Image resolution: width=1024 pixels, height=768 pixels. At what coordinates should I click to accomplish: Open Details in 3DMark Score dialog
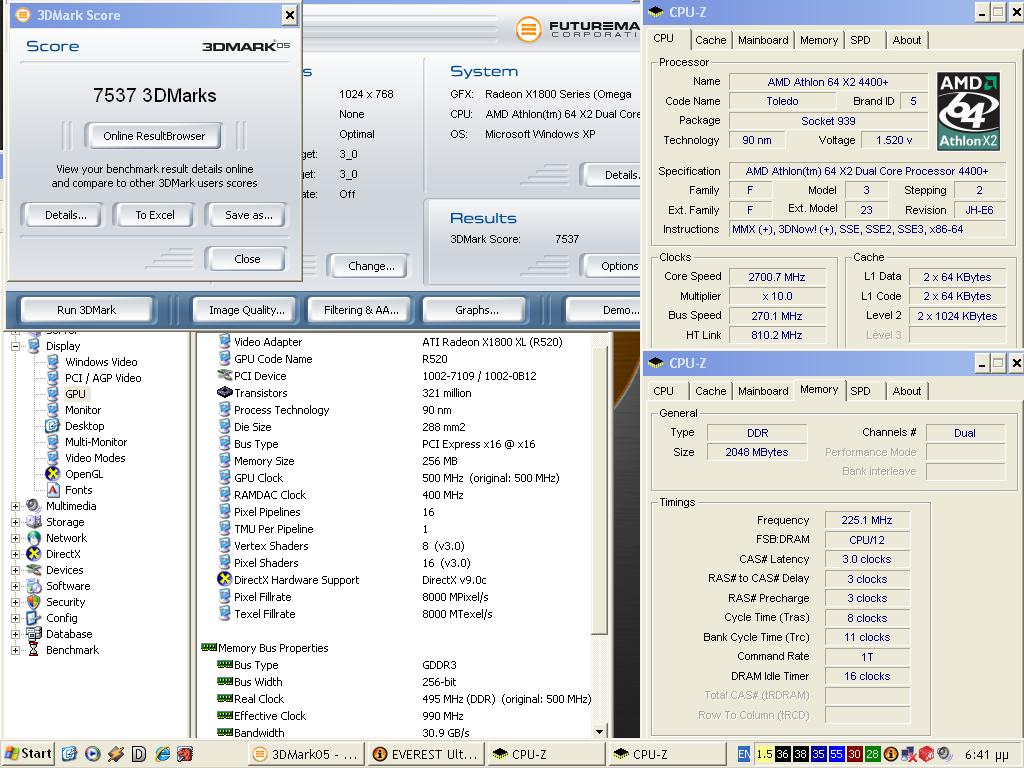click(63, 215)
